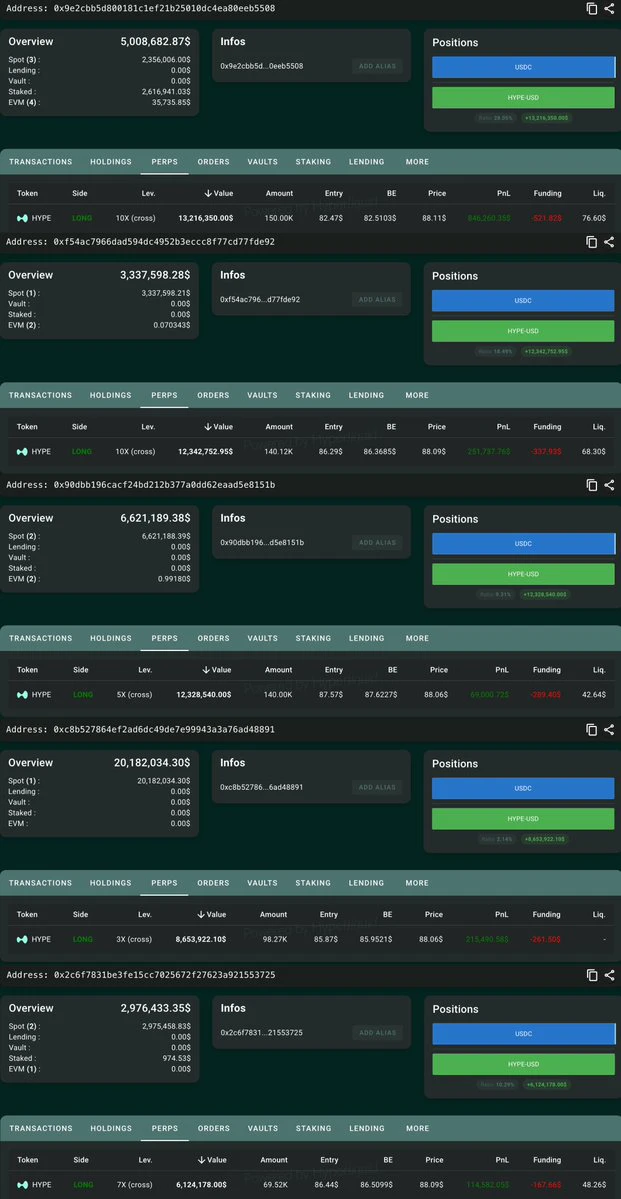The image size is (621, 1199).
Task: Copy the address starting 0xf54ac796
Action: pyautogui.click(x=591, y=242)
